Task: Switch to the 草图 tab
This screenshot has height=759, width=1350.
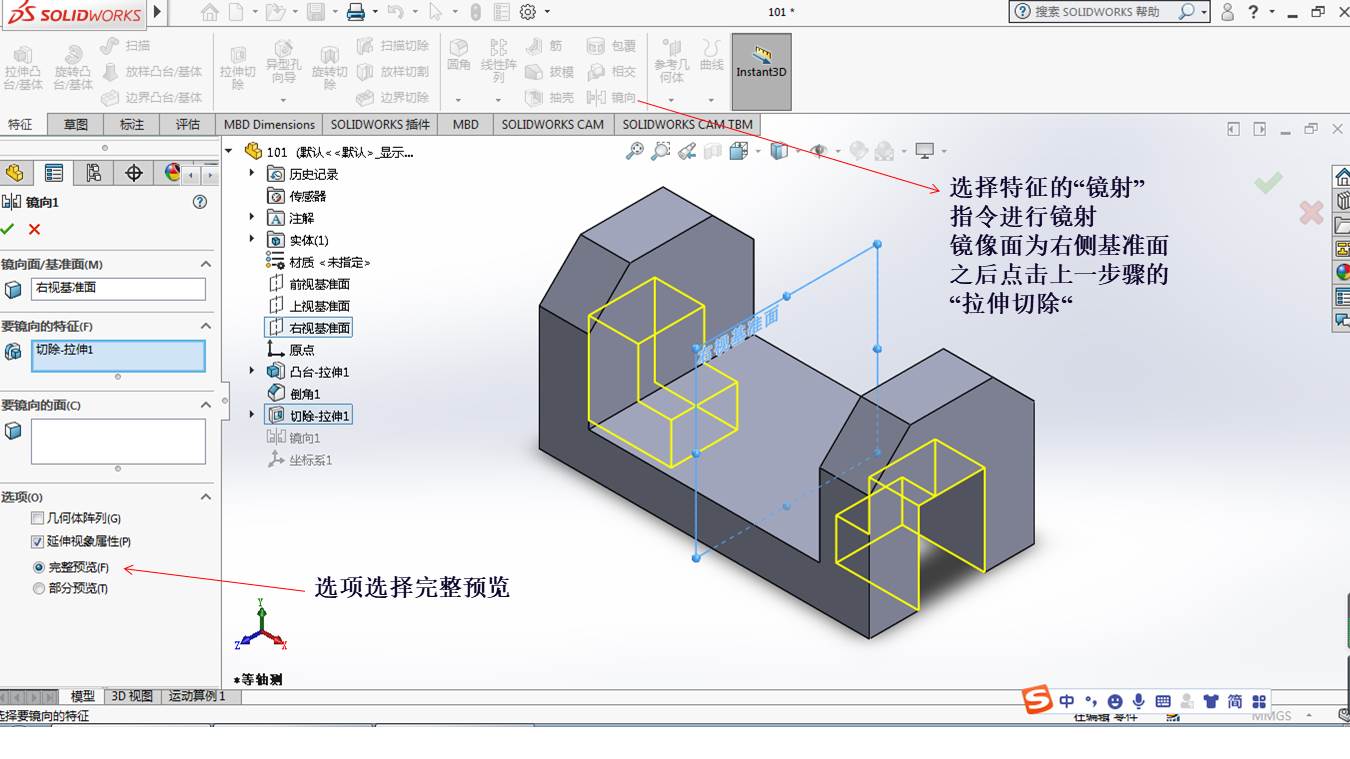Action: tap(76, 124)
